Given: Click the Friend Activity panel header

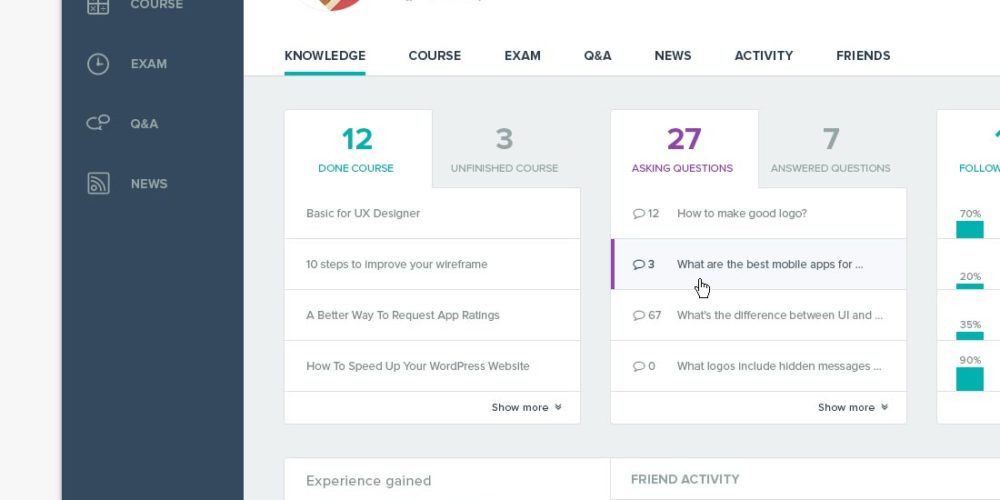Looking at the screenshot, I should [685, 479].
